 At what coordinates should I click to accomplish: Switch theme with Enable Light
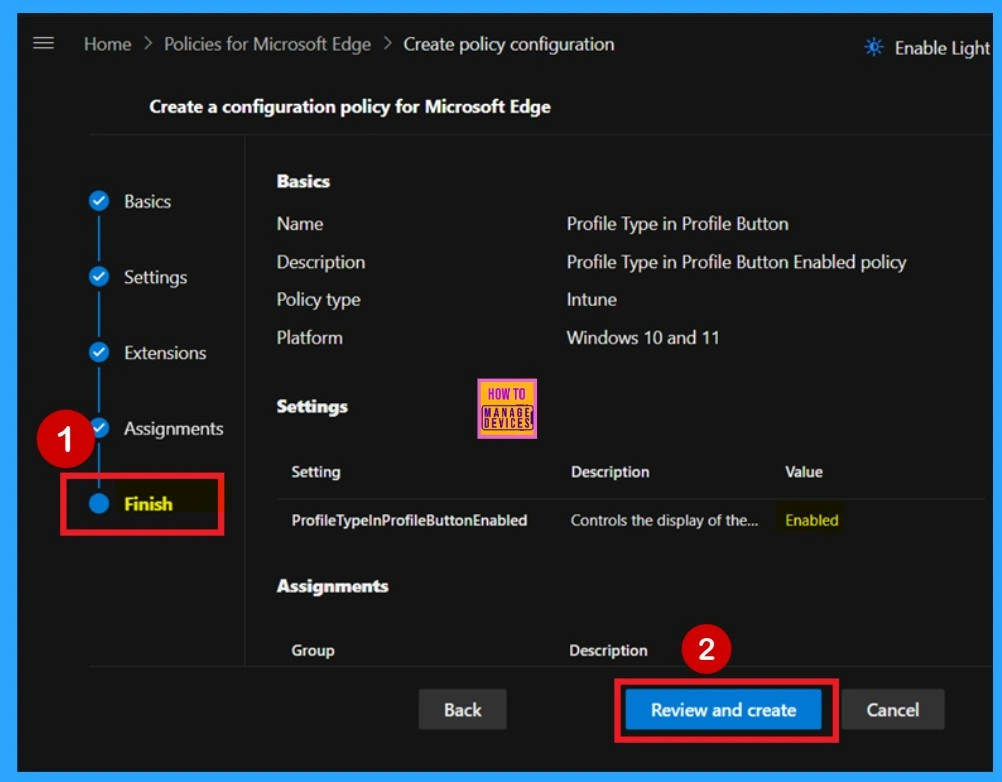941,48
